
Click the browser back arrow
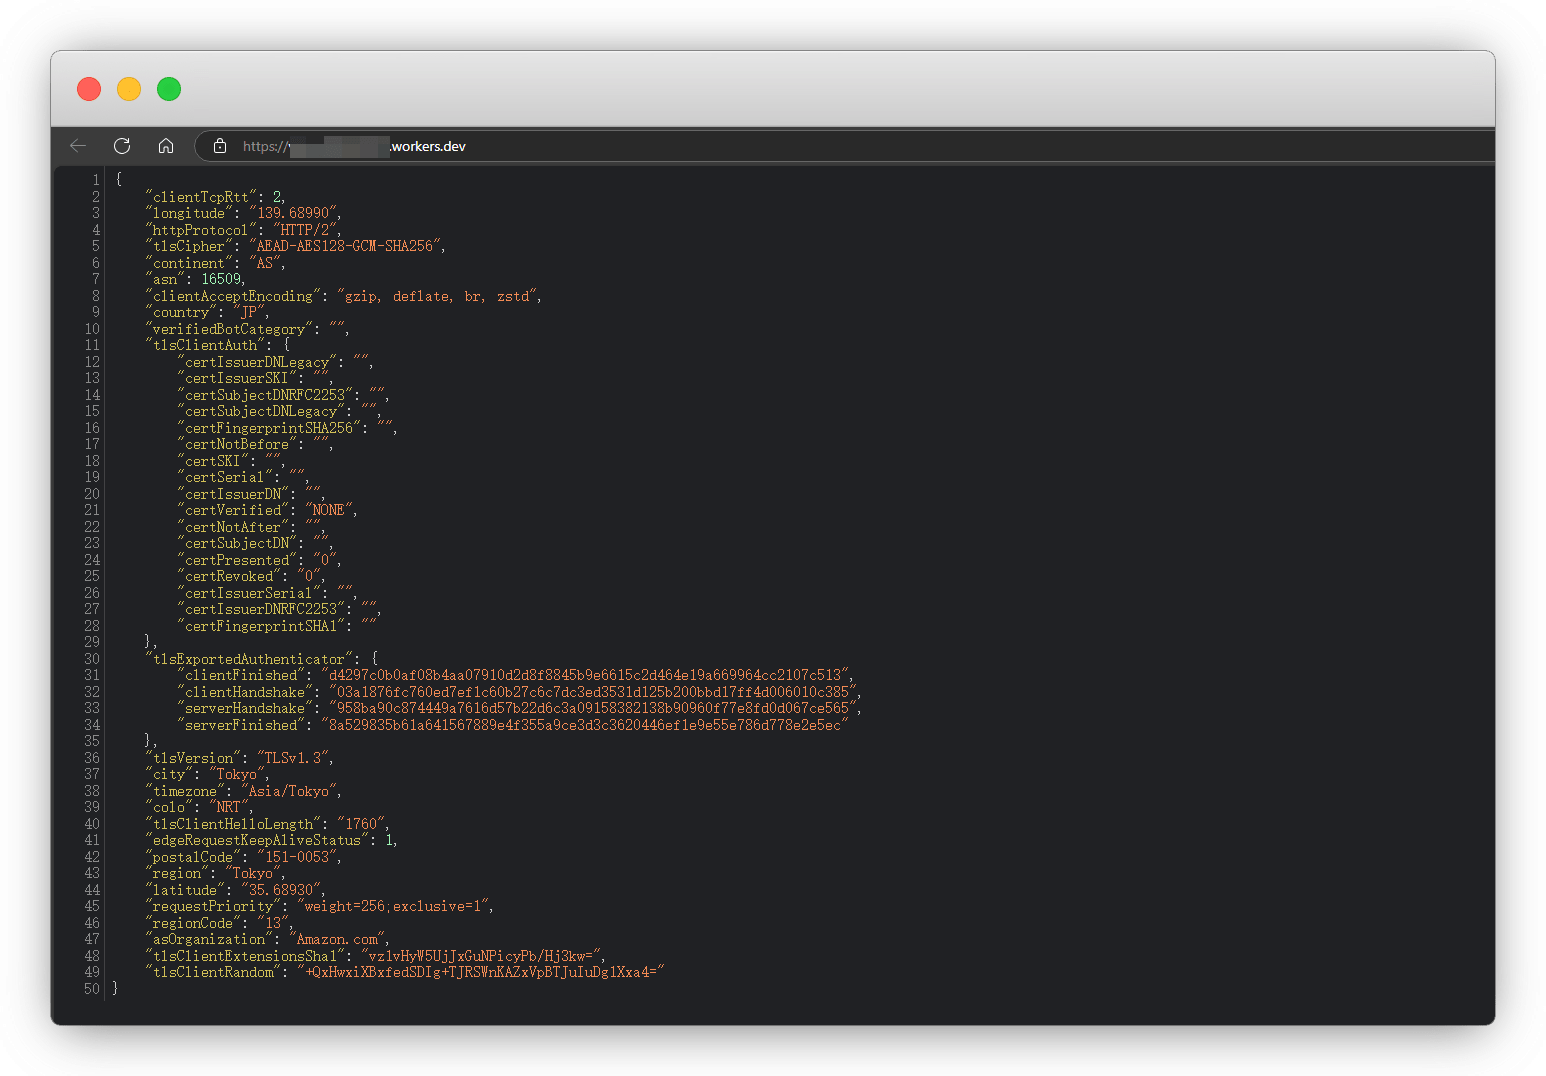point(78,146)
